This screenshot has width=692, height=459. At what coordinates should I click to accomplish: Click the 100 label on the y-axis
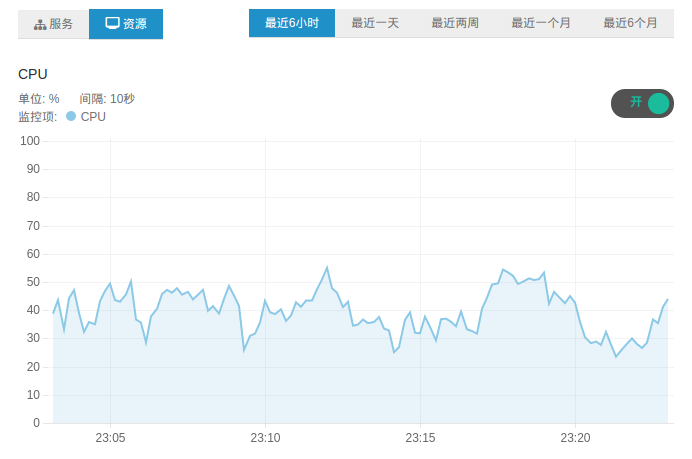[x=29, y=141]
